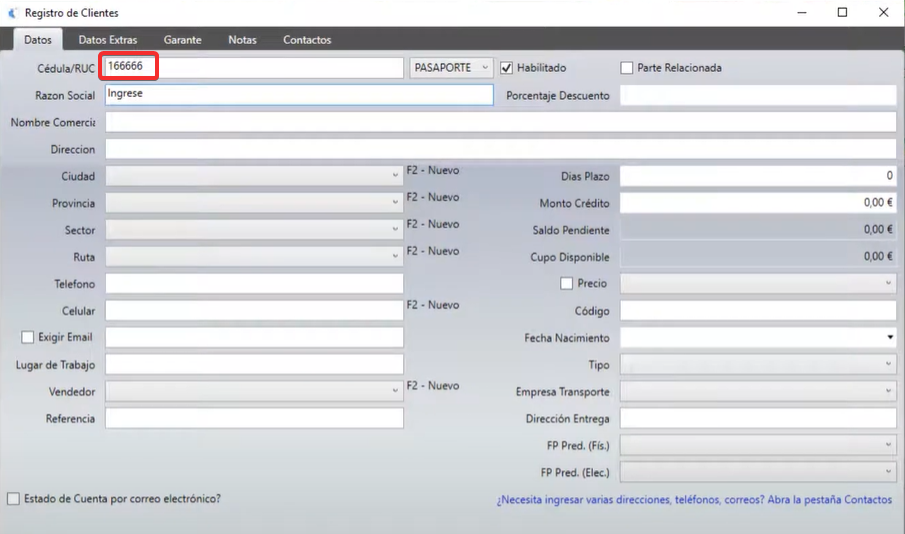Click the Telefono input field
Viewport: 905px width, 534px height.
[x=254, y=283]
